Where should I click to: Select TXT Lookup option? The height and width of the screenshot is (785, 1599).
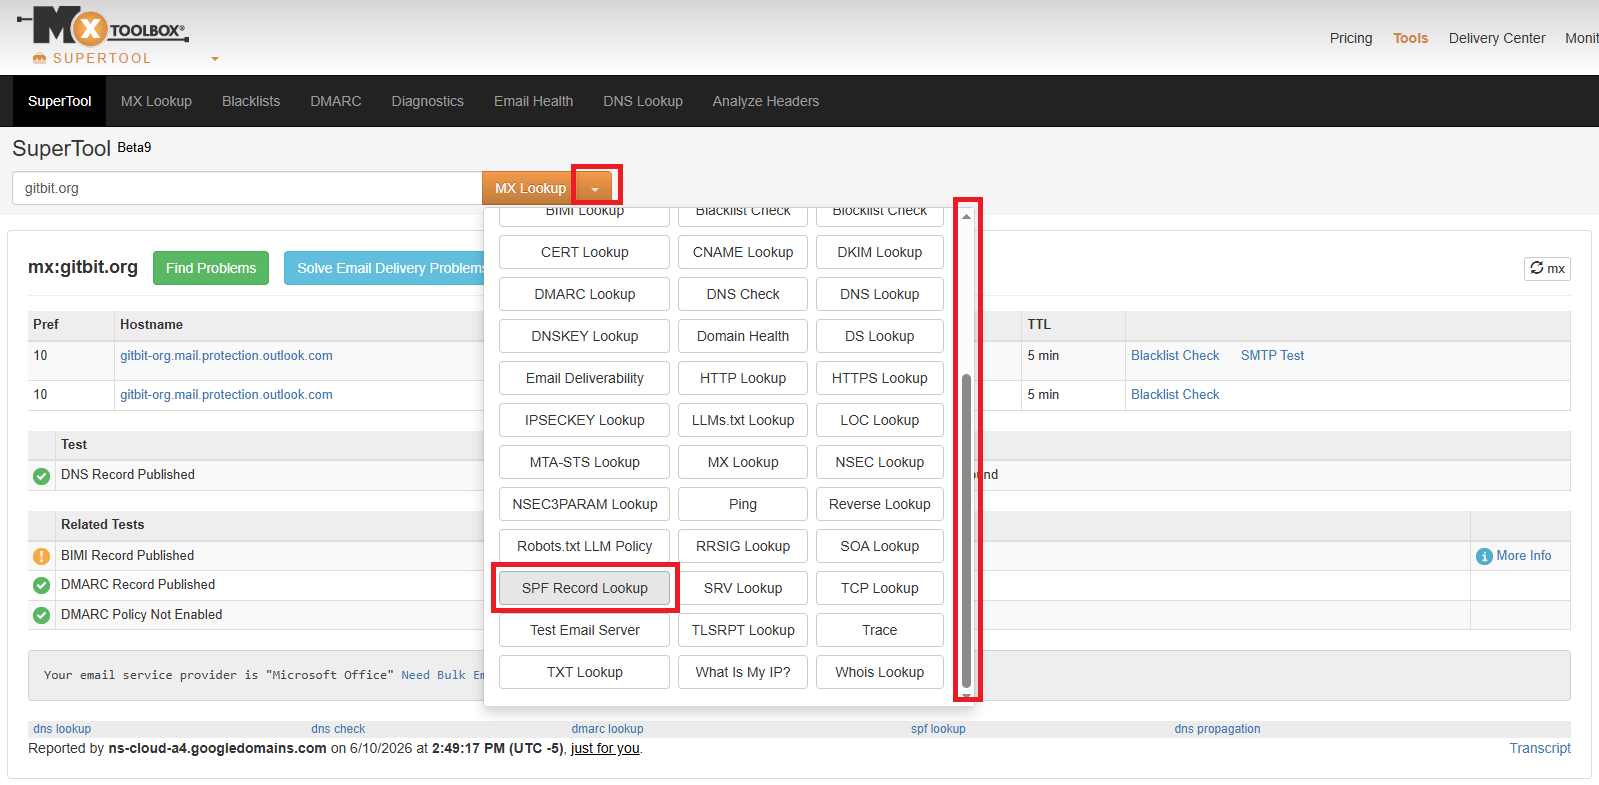coord(585,672)
